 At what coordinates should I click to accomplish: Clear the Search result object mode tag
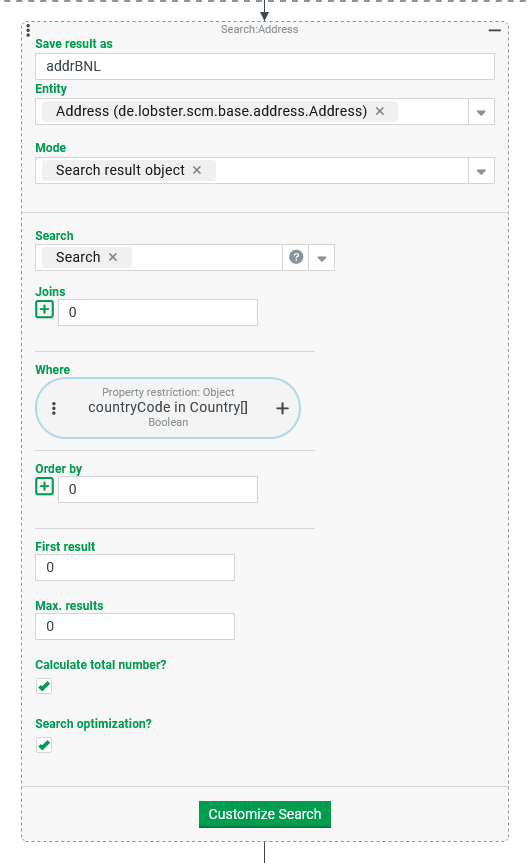coord(196,170)
